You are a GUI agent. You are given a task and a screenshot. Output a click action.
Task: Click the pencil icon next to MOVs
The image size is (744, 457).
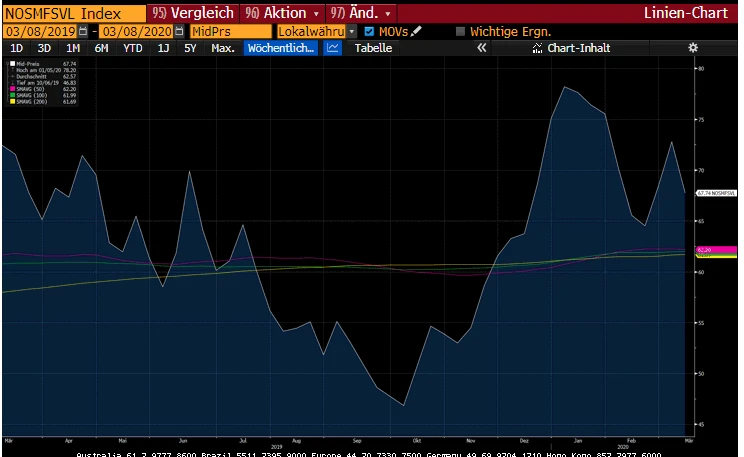(x=416, y=31)
